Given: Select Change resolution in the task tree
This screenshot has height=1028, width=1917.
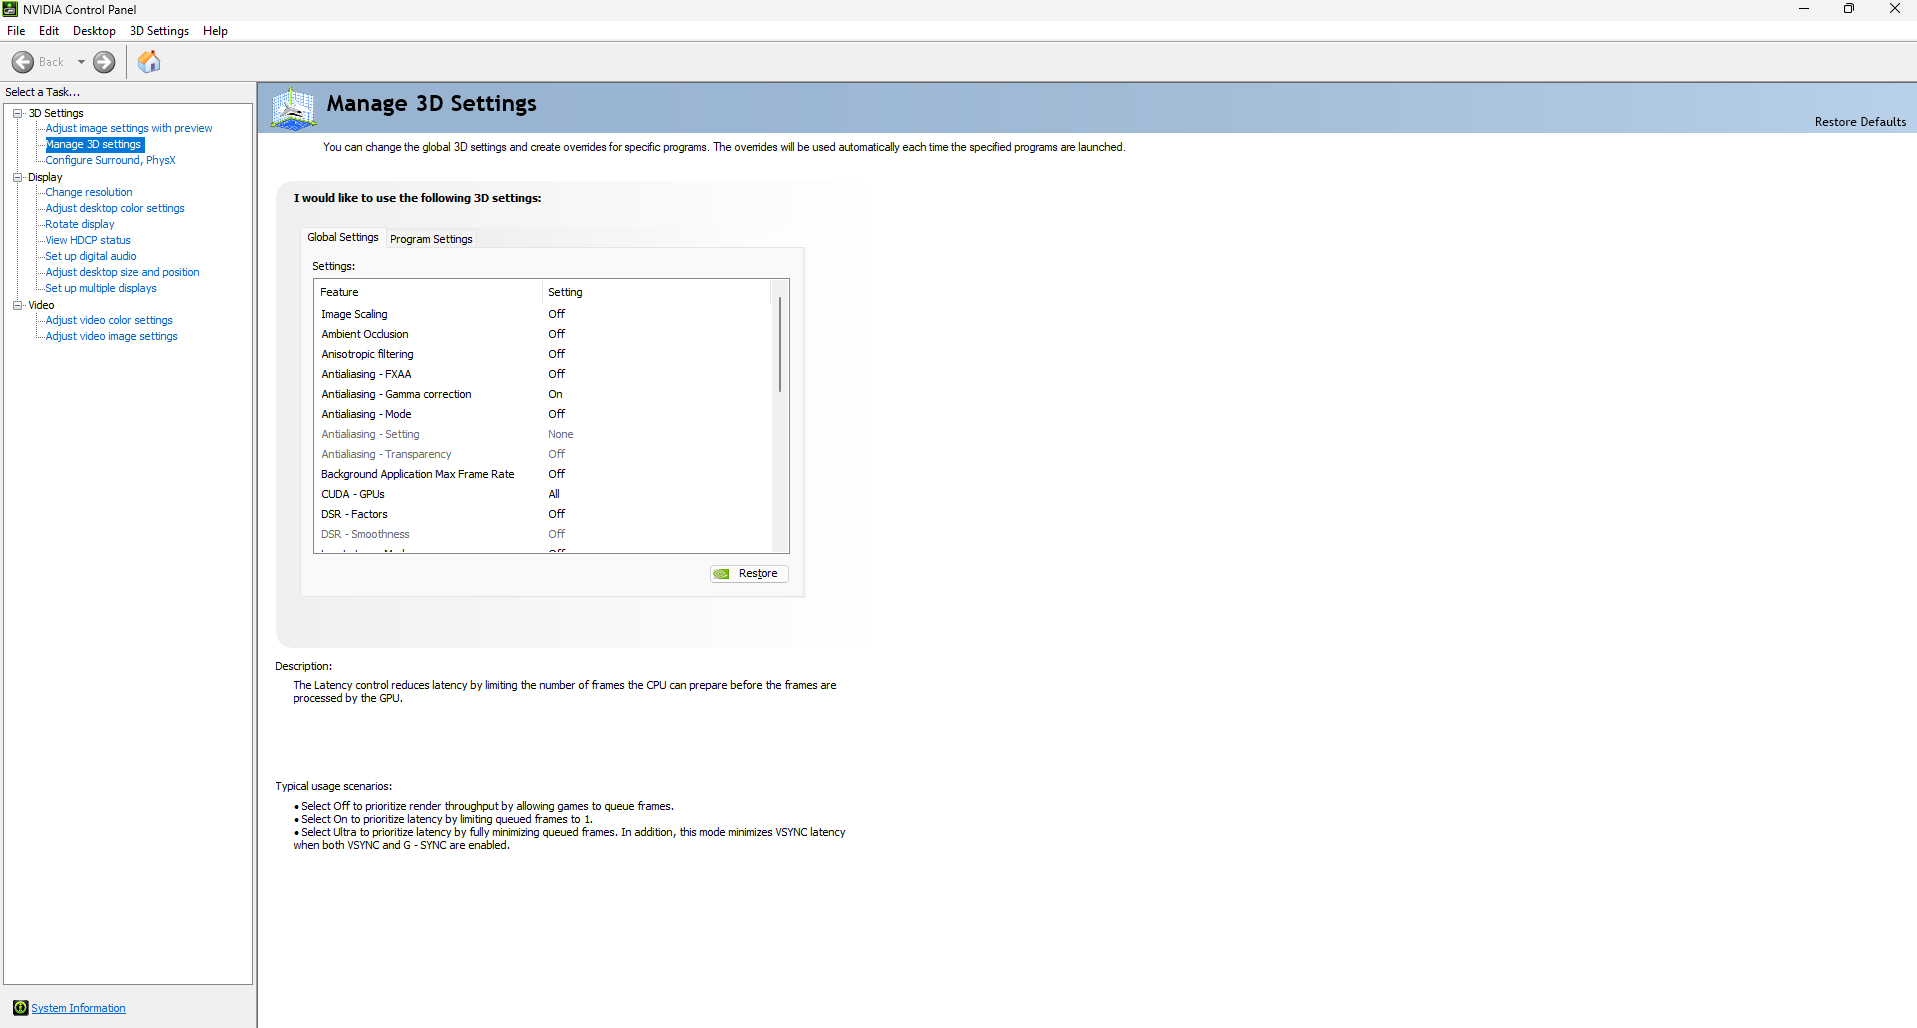Looking at the screenshot, I should (x=89, y=192).
